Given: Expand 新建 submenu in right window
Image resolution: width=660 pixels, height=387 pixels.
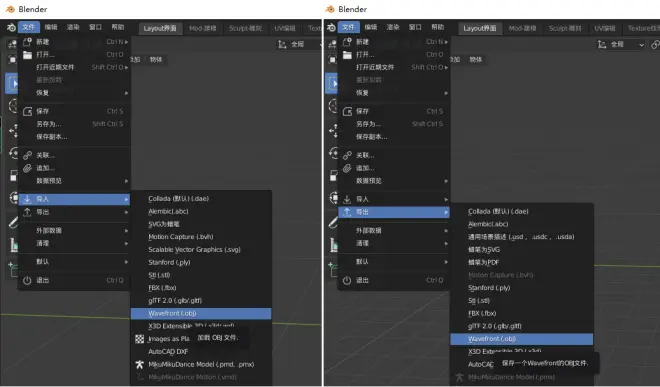Looking at the screenshot, I should pyautogui.click(x=394, y=42).
